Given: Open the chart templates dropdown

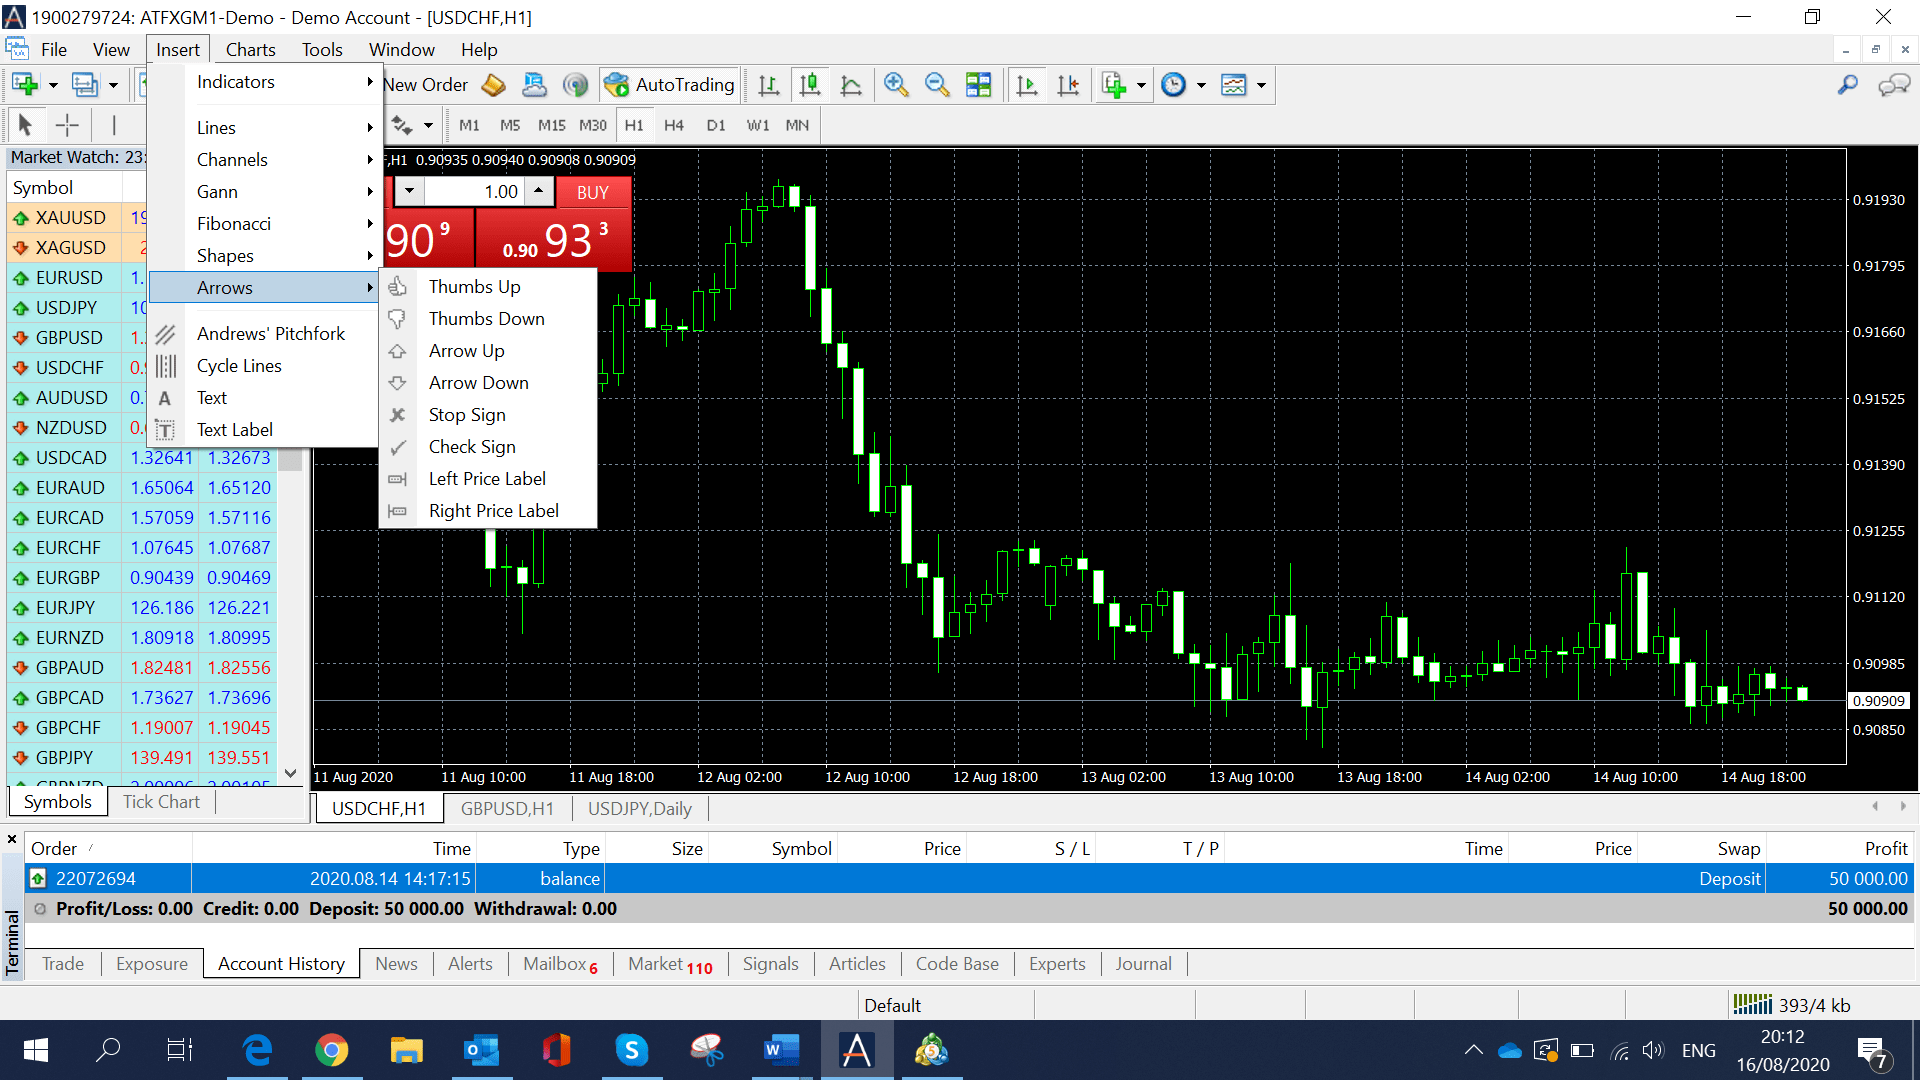Looking at the screenshot, I should (1259, 85).
